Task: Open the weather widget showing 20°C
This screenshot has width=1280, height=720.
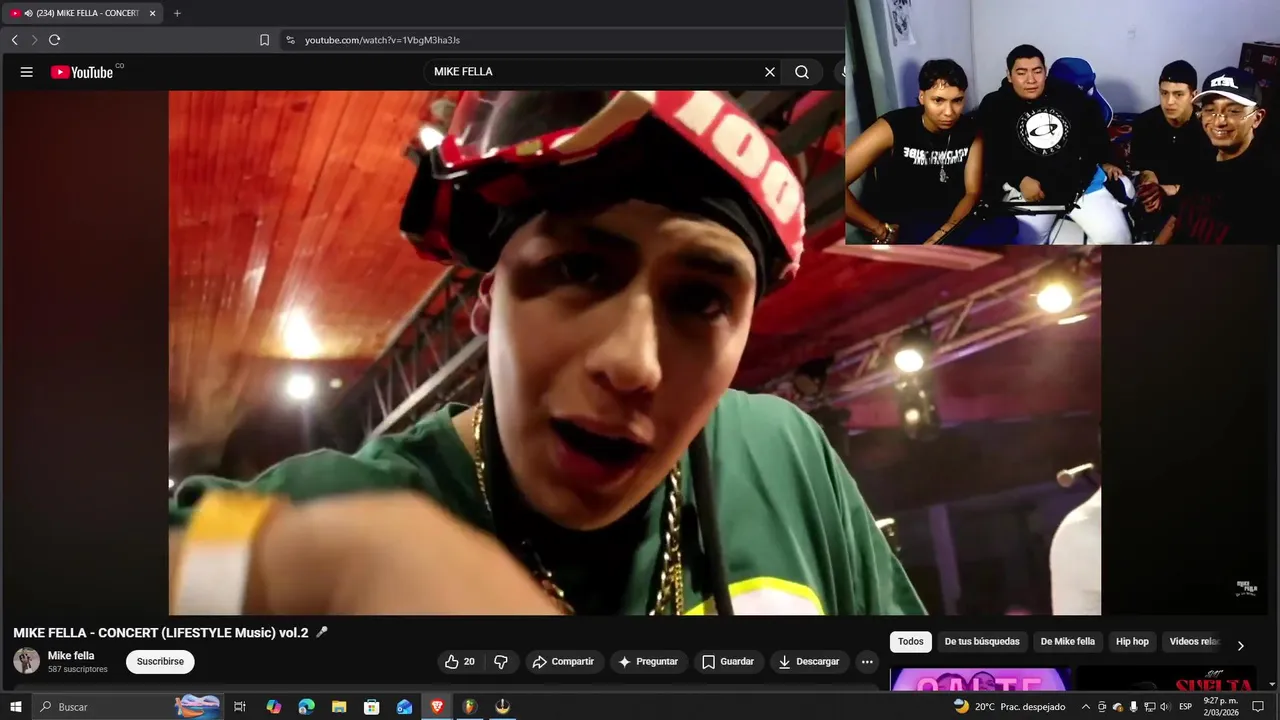Action: click(x=1008, y=706)
